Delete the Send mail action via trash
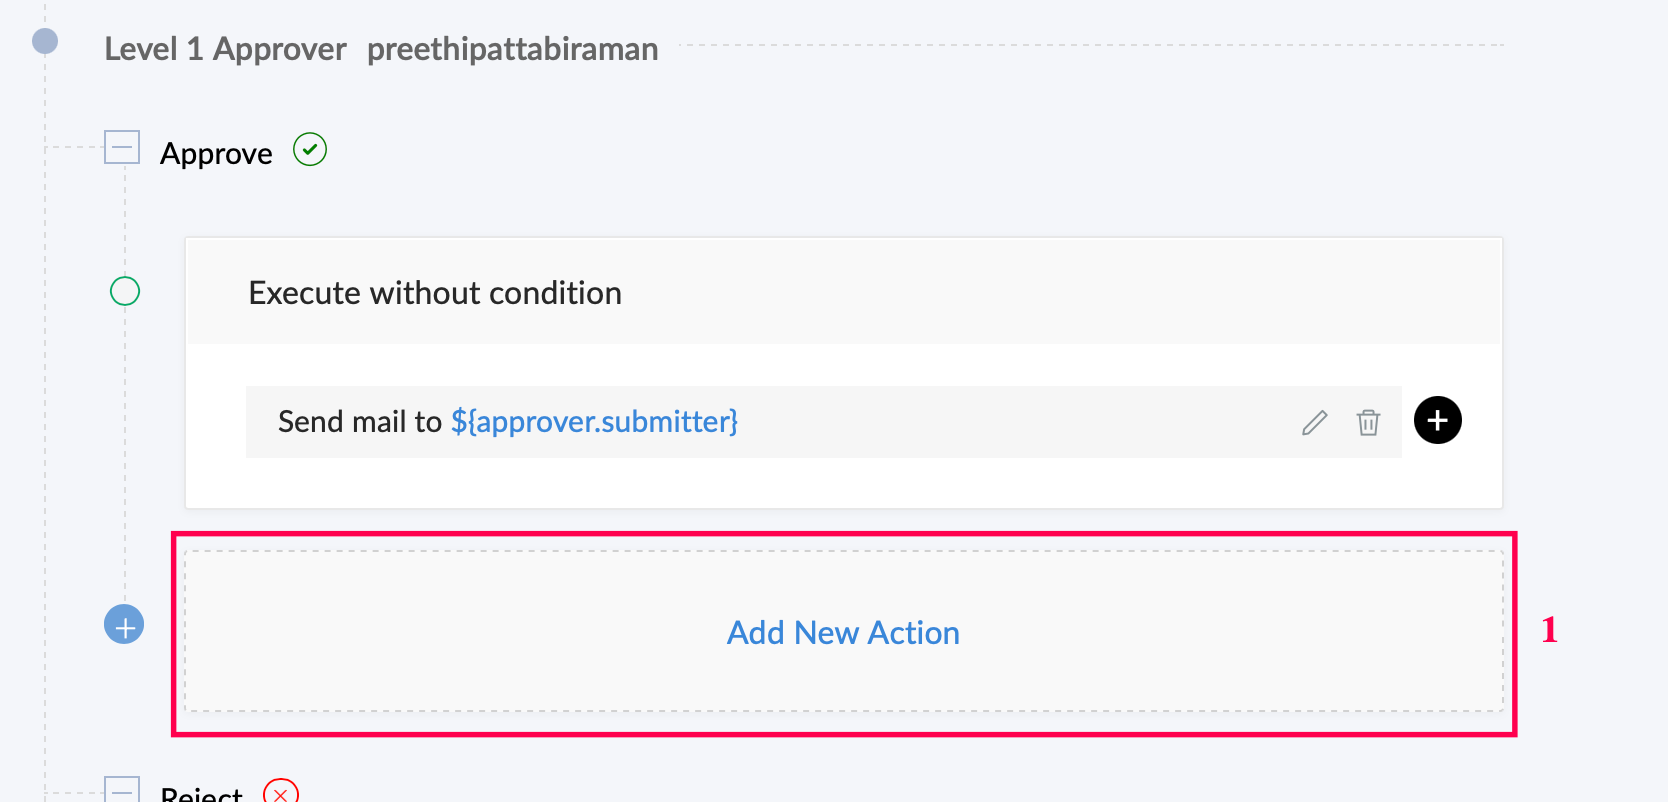The image size is (1668, 802). [x=1368, y=423]
